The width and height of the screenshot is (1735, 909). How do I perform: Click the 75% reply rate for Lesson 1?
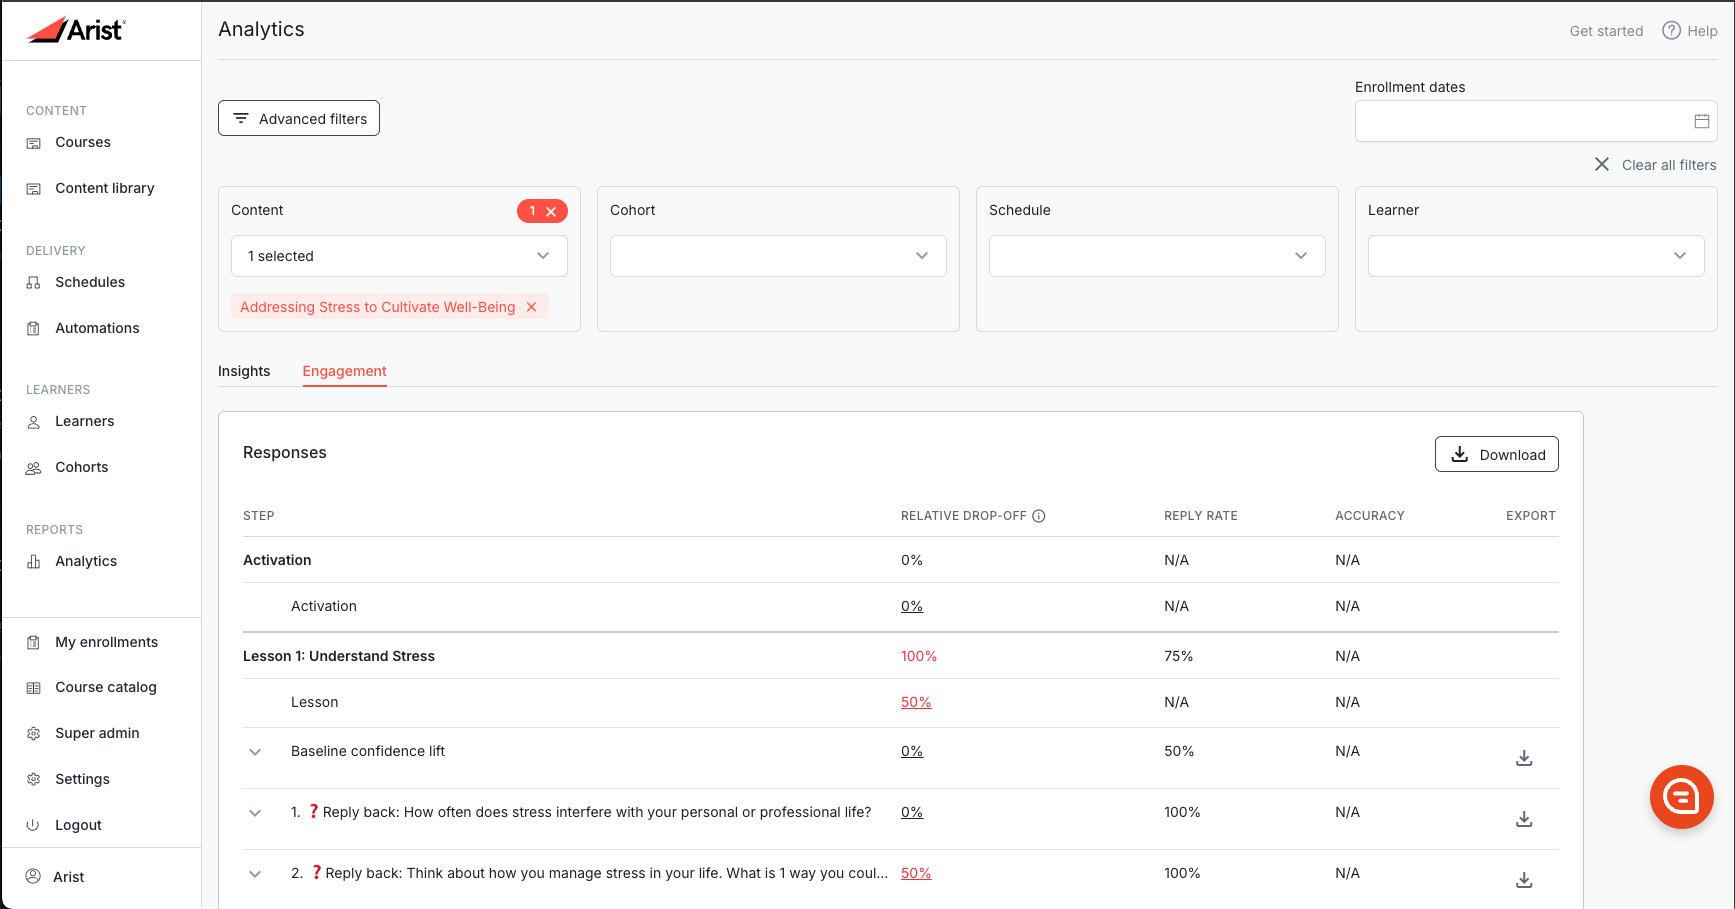(x=1178, y=656)
